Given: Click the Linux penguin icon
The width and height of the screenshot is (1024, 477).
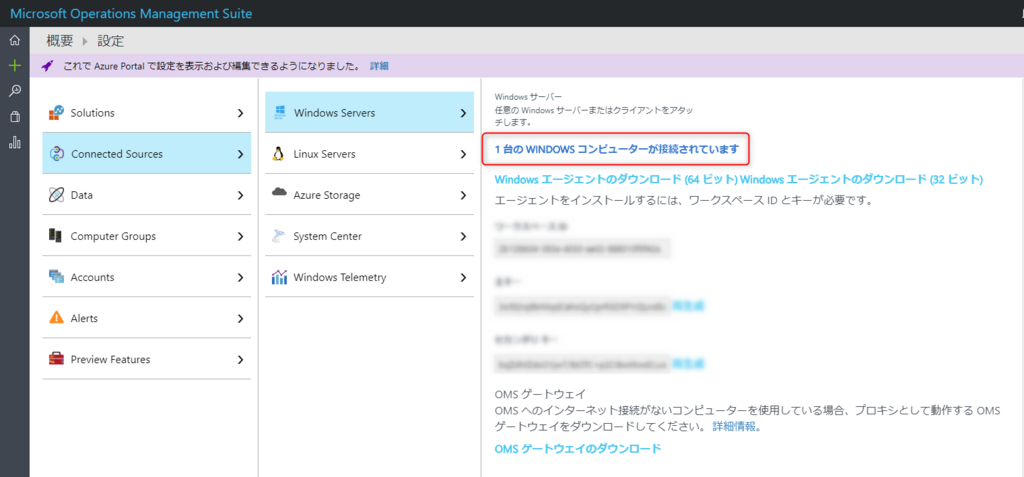Looking at the screenshot, I should (279, 154).
